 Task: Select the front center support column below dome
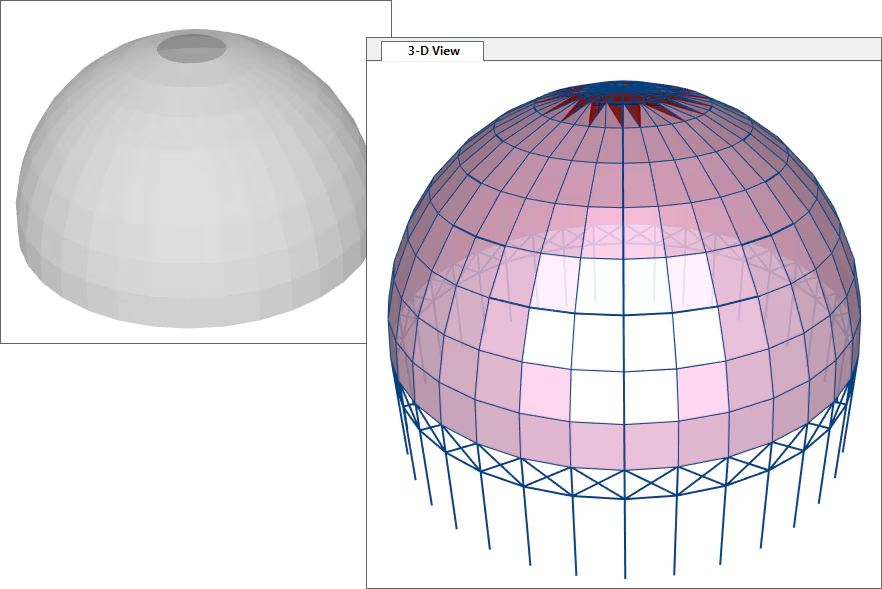626,540
